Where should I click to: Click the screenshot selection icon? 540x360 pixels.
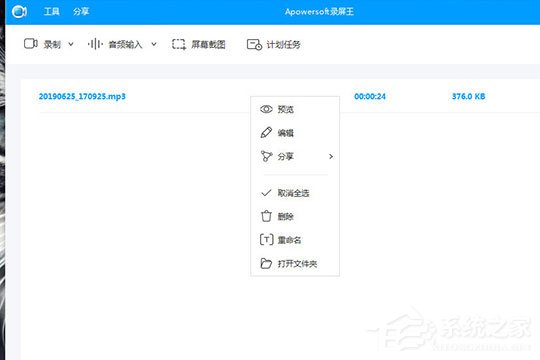(179, 44)
